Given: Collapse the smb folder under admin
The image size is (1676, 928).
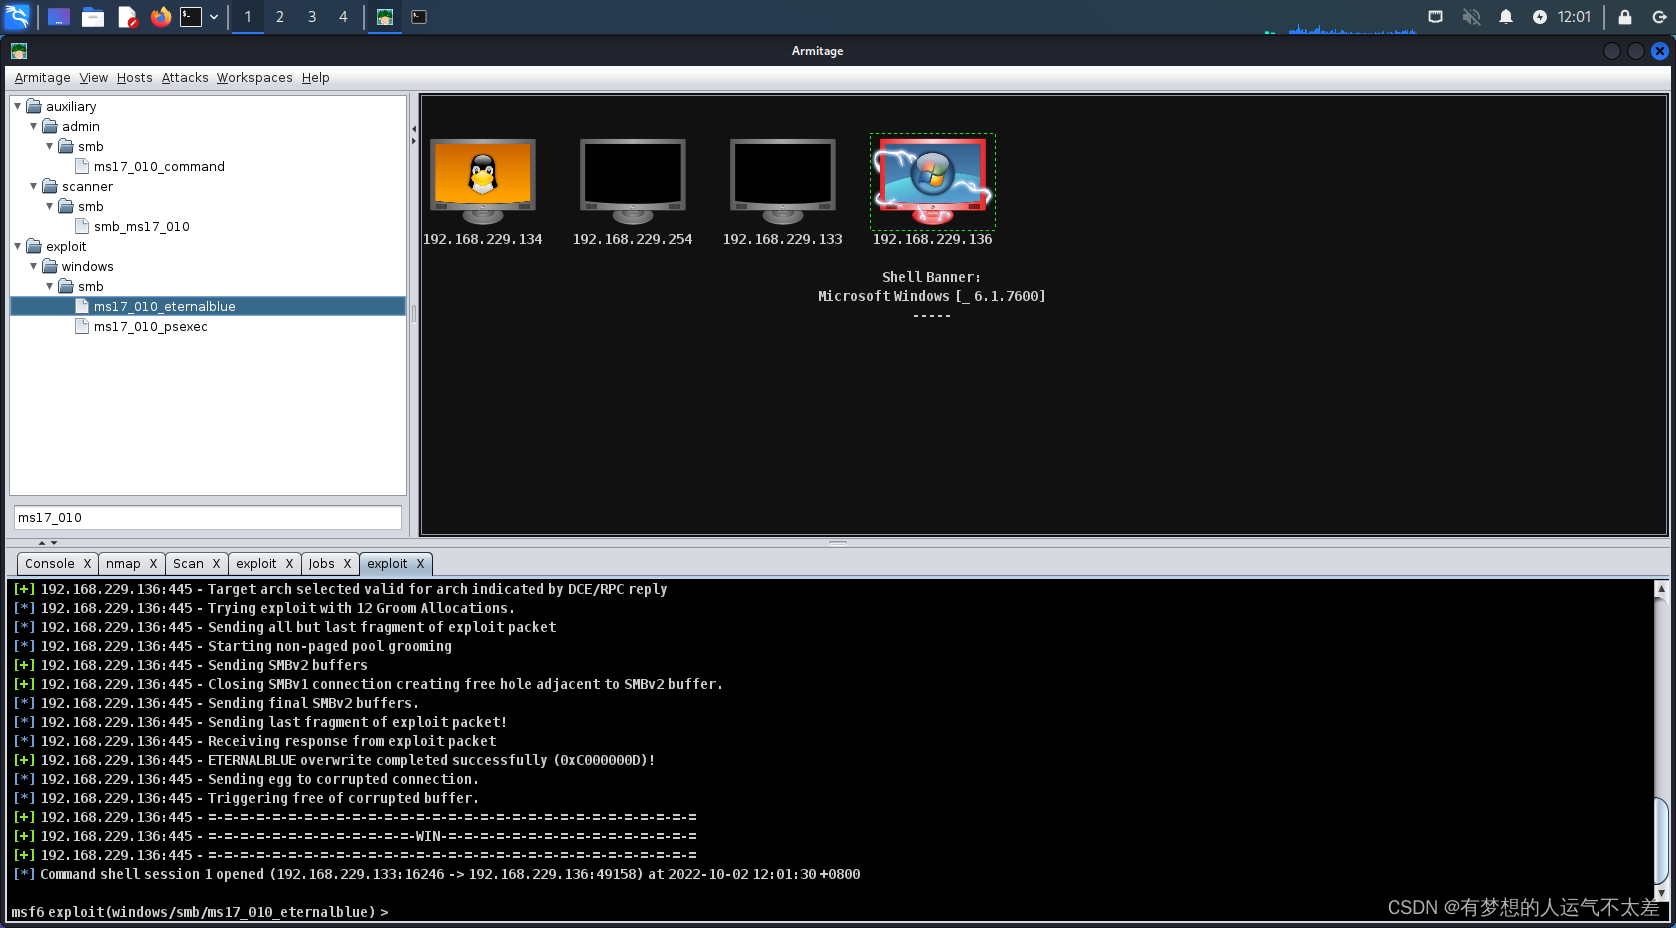Looking at the screenshot, I should 49,146.
